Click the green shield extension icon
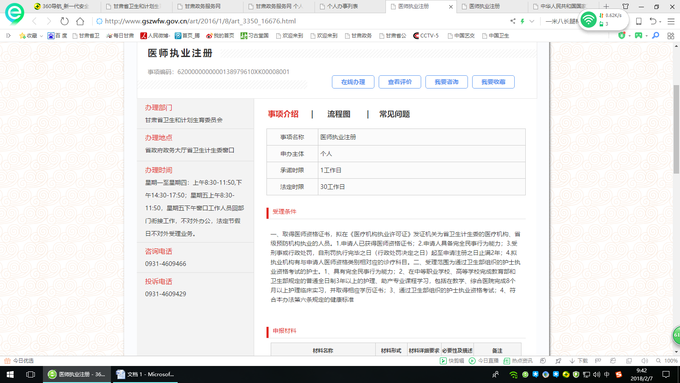 tap(622, 36)
